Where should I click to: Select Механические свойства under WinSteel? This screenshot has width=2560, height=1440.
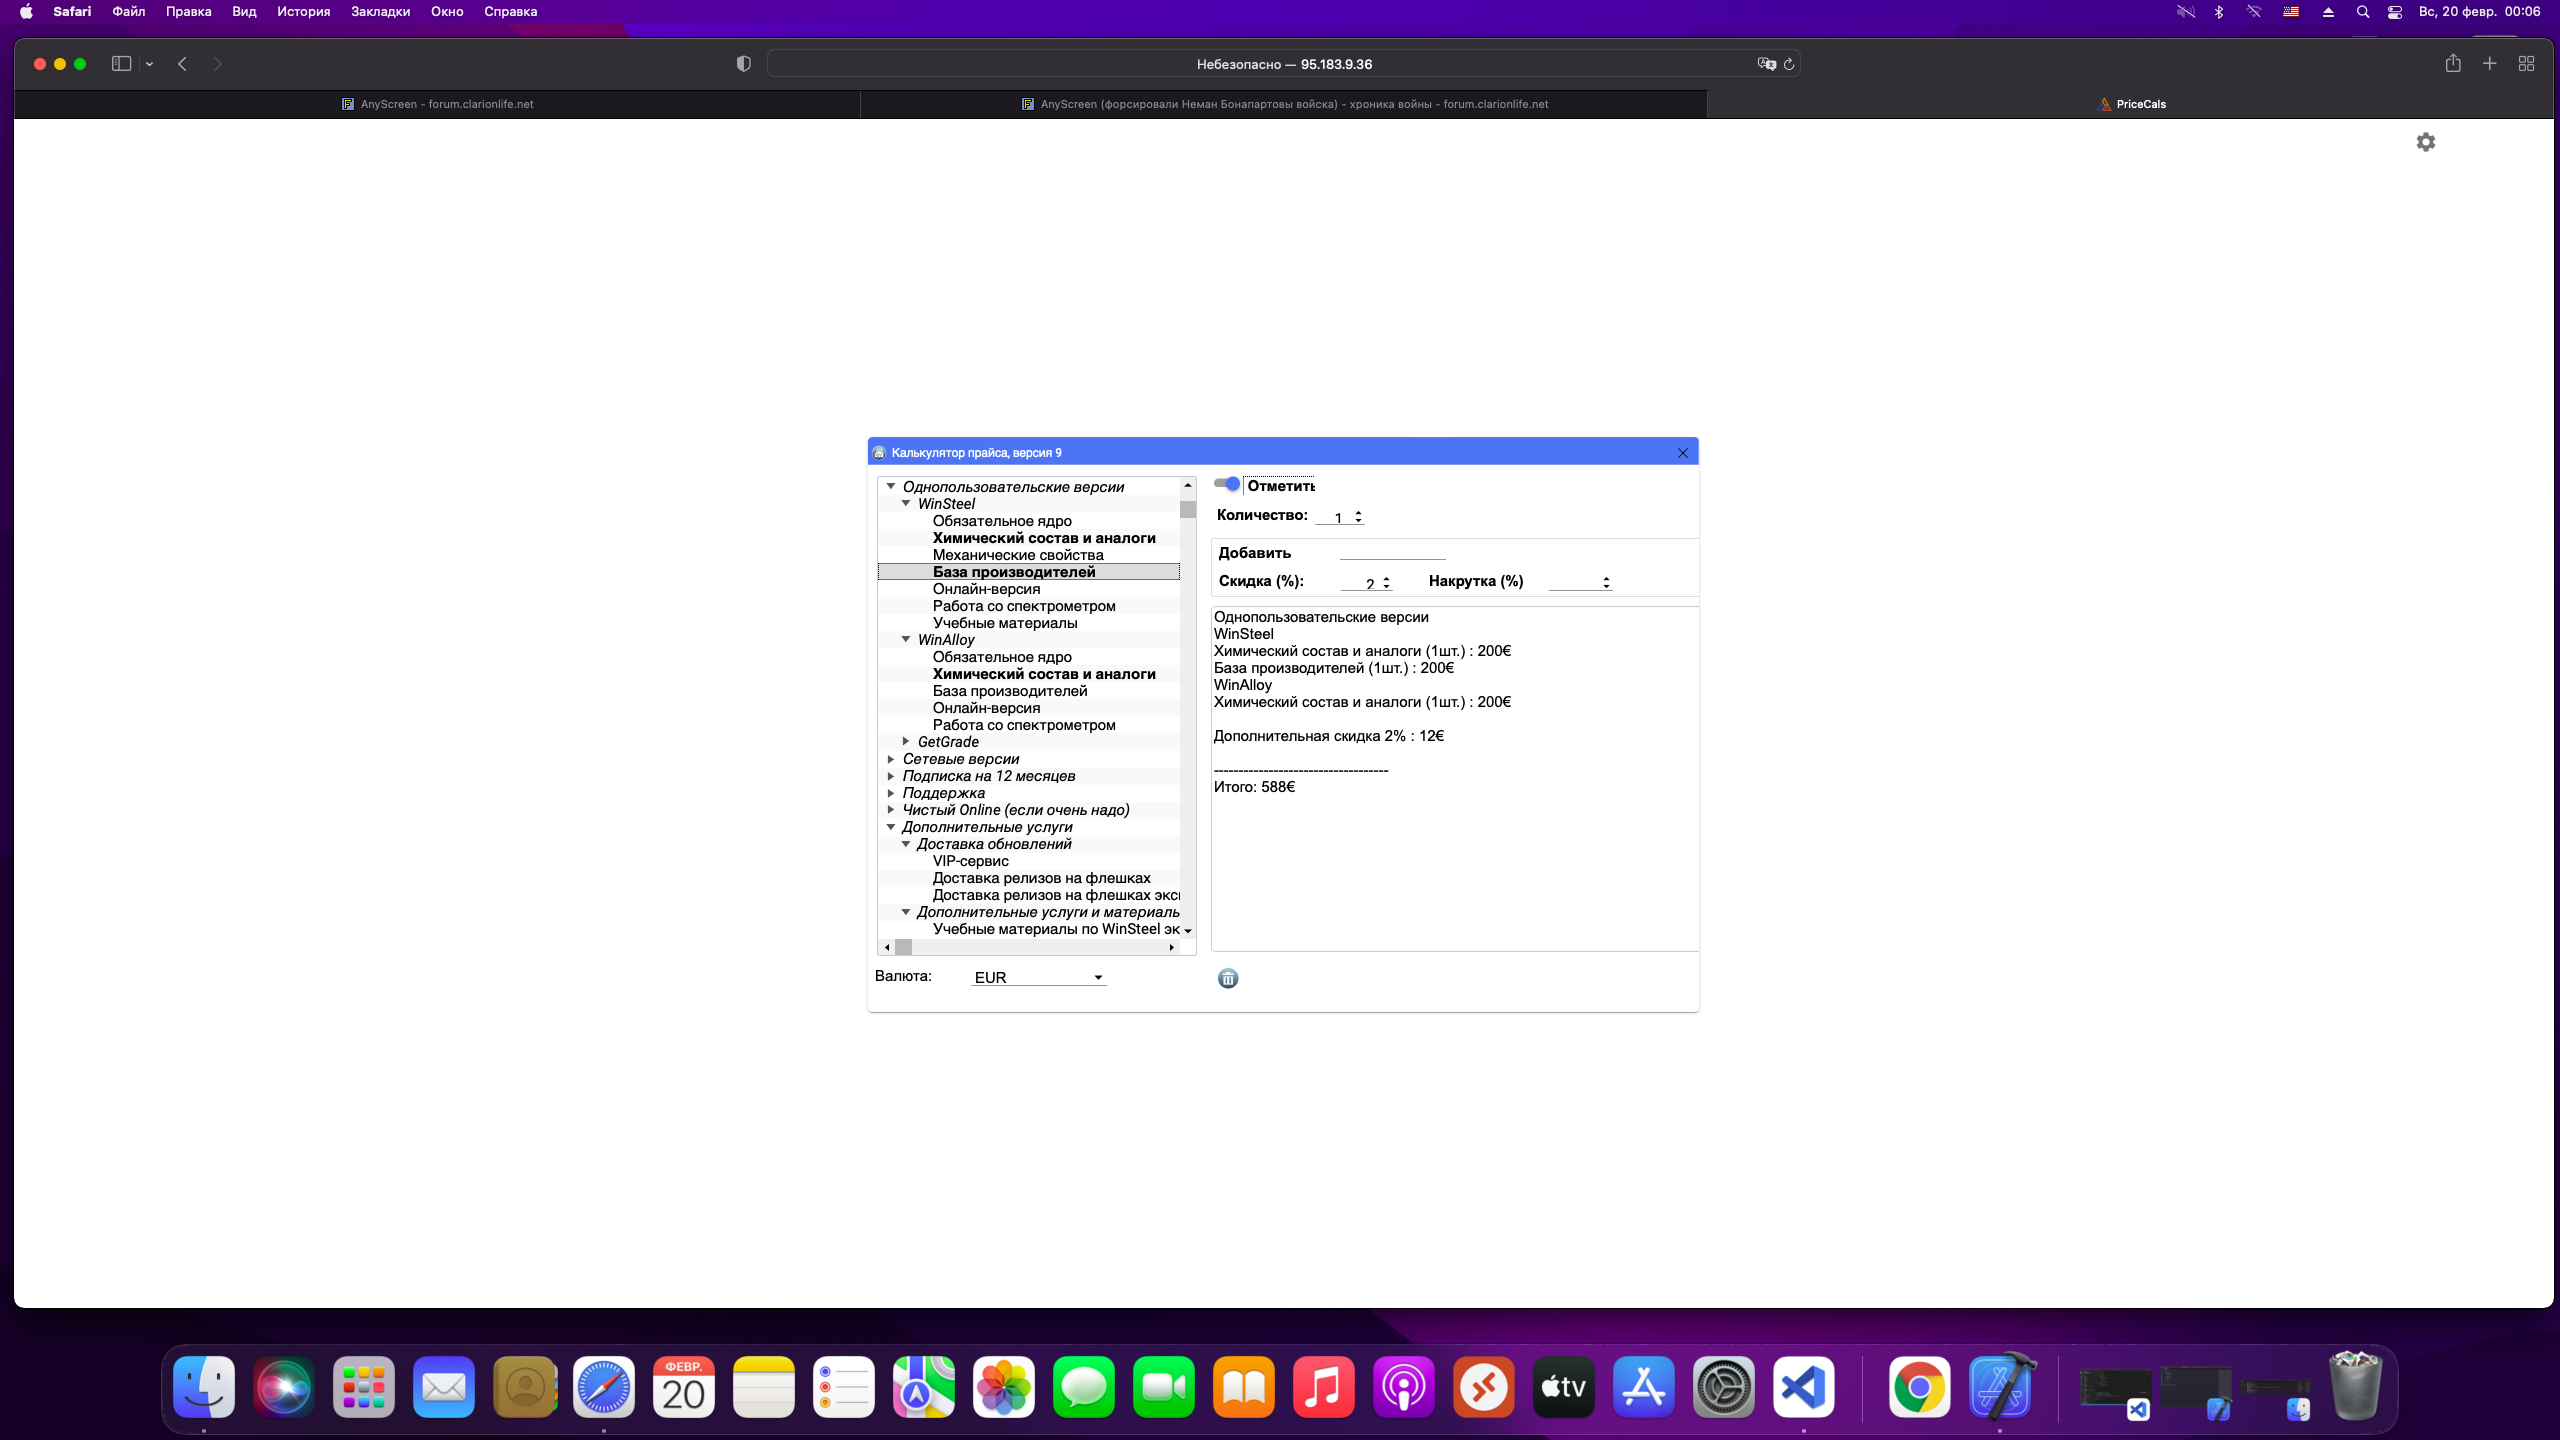point(1017,555)
